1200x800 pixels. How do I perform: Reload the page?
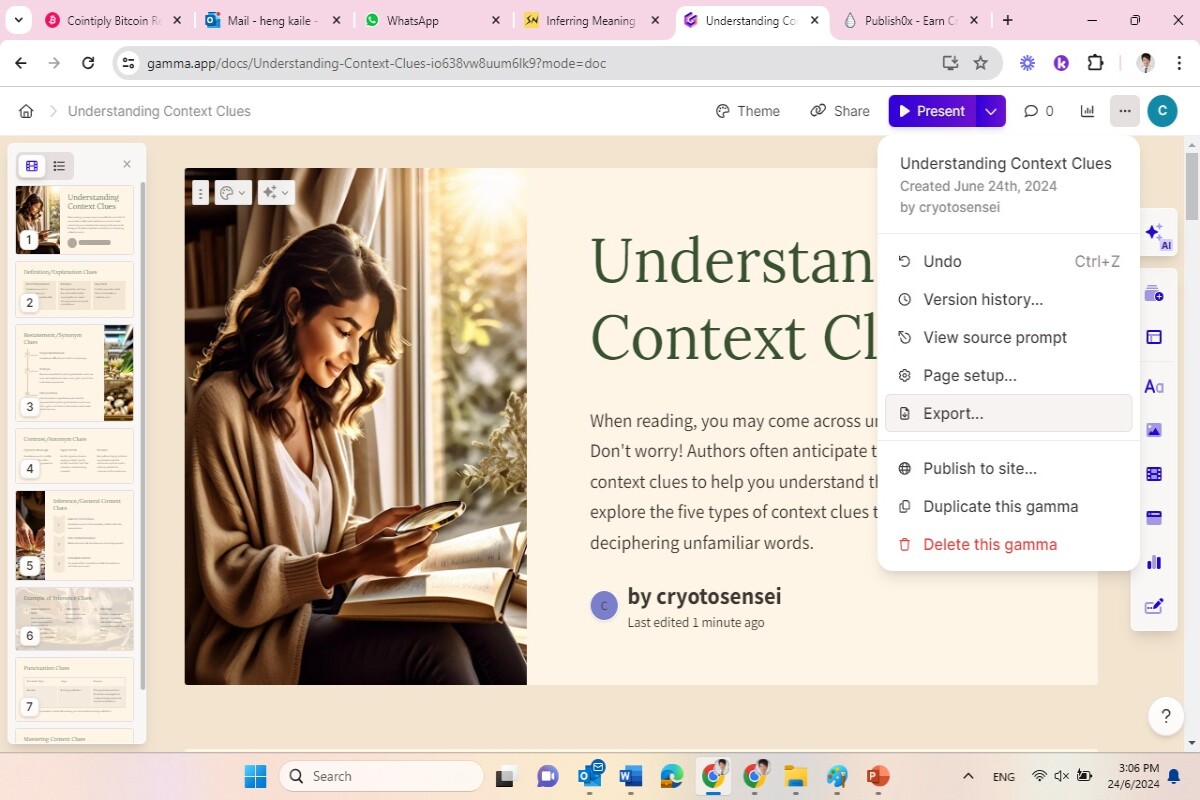click(88, 63)
